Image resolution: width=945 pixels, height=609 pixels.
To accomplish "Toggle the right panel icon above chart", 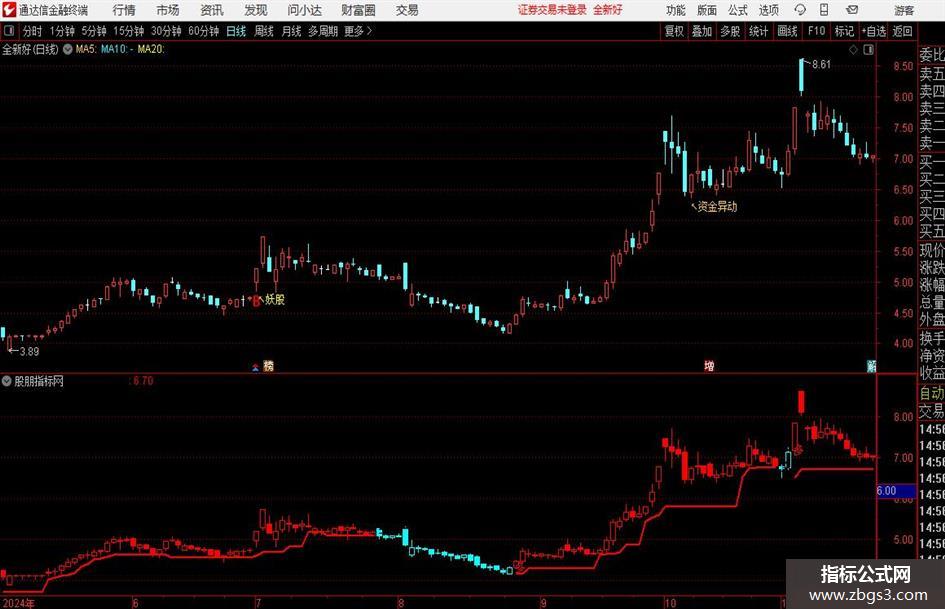I will coord(868,50).
